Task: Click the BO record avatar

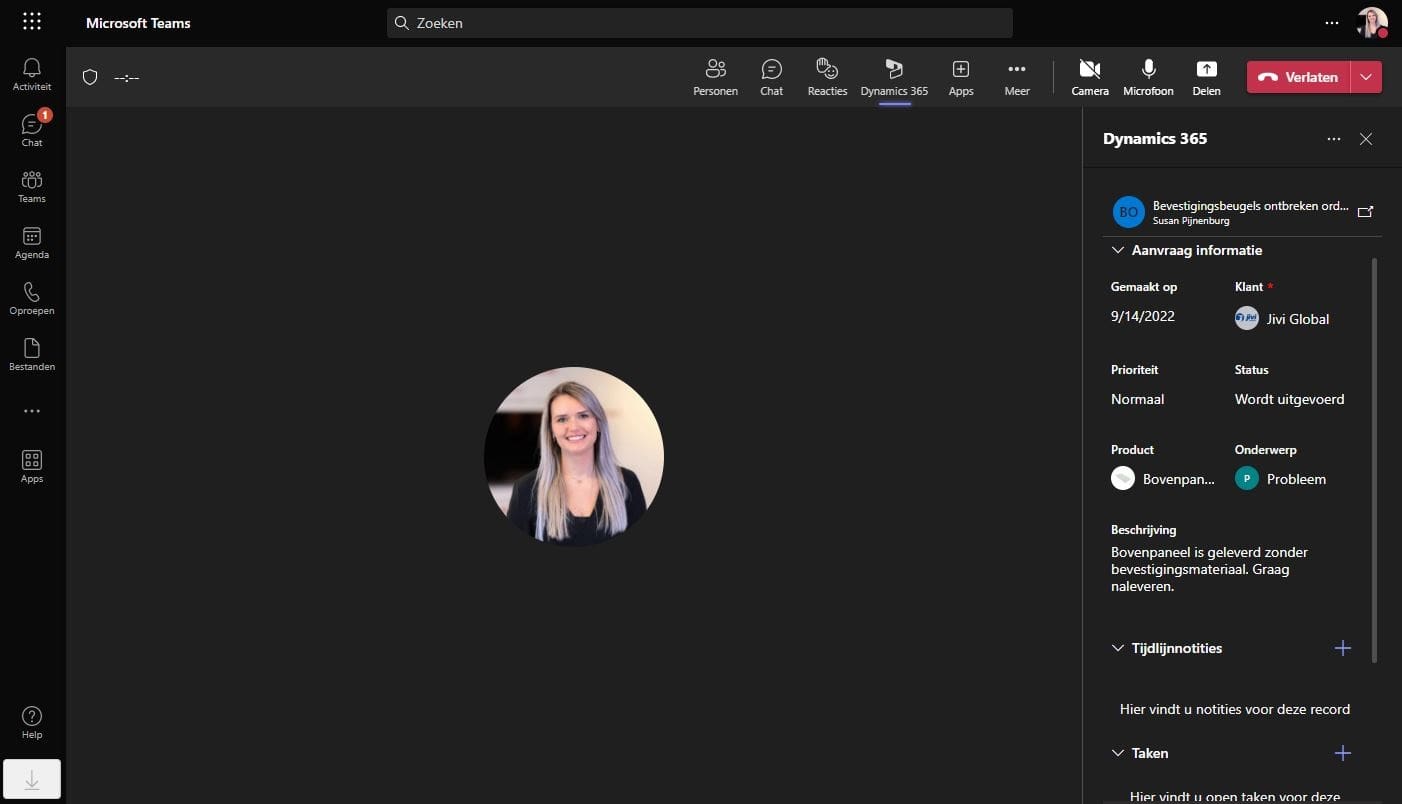Action: click(x=1129, y=212)
